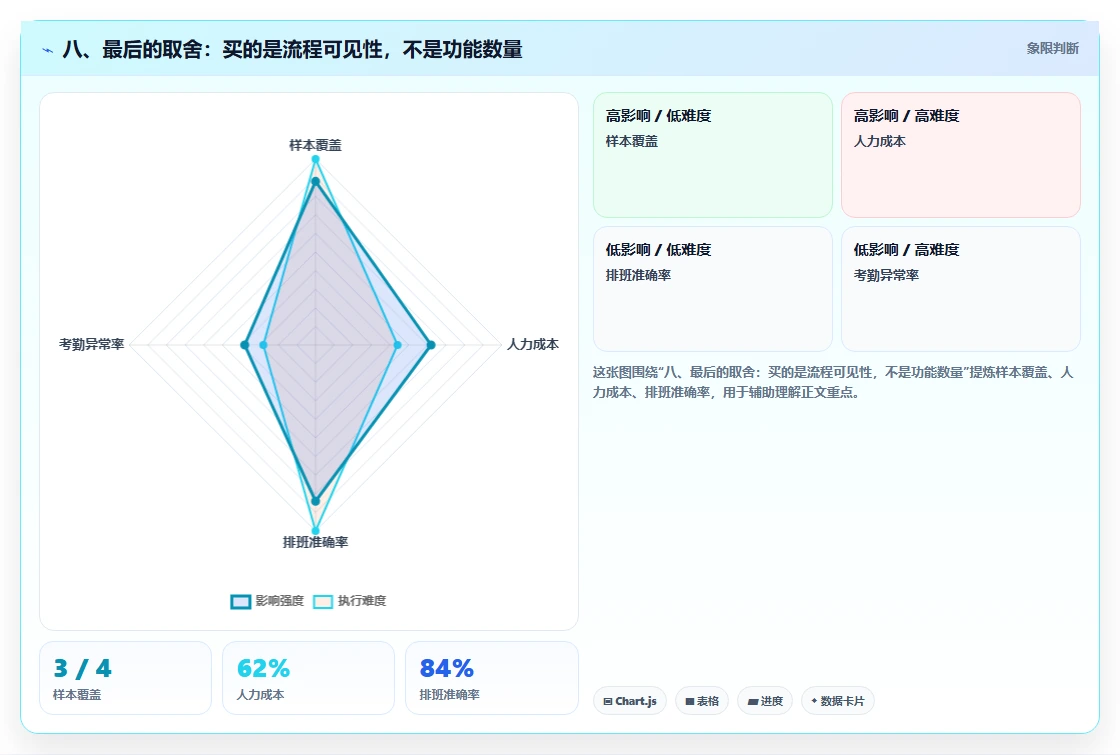The image size is (1120, 755).
Task: Toggle the 执行难度 dataset via its legend swatch
Action: [323, 601]
